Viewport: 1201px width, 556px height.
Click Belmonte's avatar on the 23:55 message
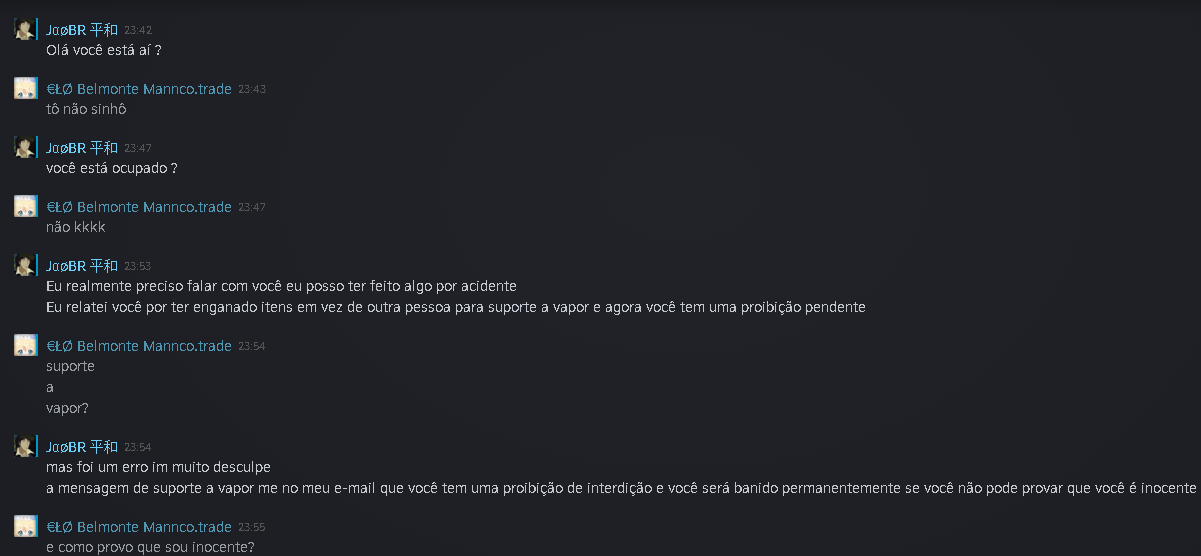tap(25, 526)
